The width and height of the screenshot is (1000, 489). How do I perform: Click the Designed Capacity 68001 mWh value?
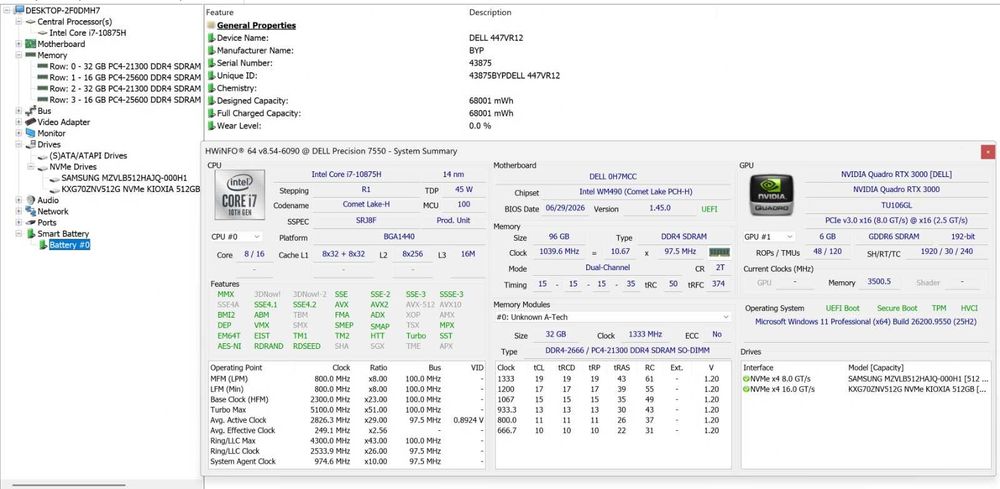pos(491,101)
